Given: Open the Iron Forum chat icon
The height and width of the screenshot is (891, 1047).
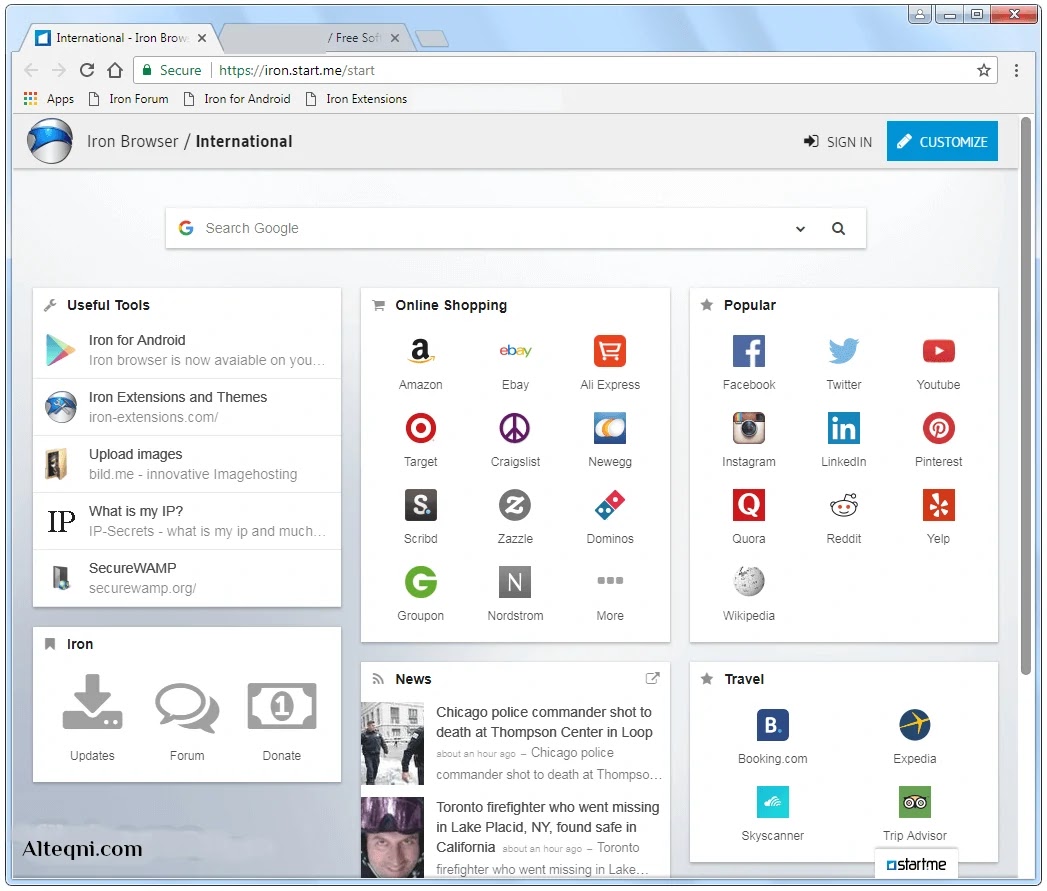Looking at the screenshot, I should [187, 707].
